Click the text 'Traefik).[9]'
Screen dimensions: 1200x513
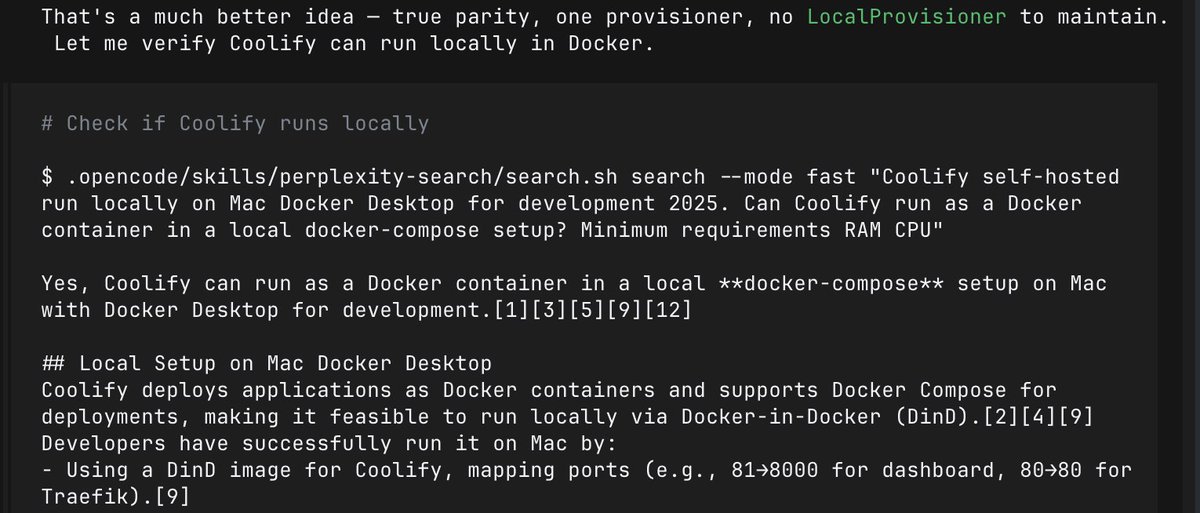[116, 497]
